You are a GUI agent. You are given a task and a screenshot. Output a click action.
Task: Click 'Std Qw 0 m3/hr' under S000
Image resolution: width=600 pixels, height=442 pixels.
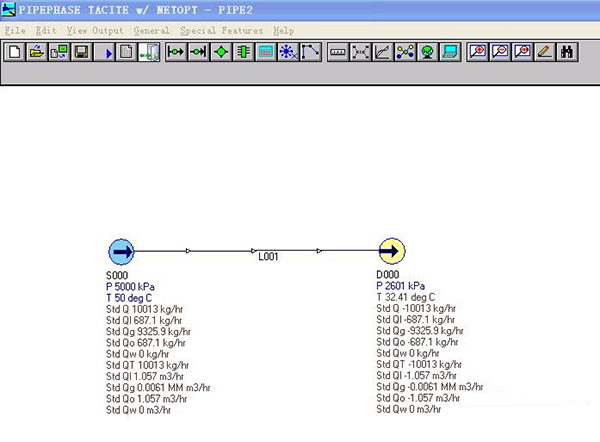[x=138, y=410]
